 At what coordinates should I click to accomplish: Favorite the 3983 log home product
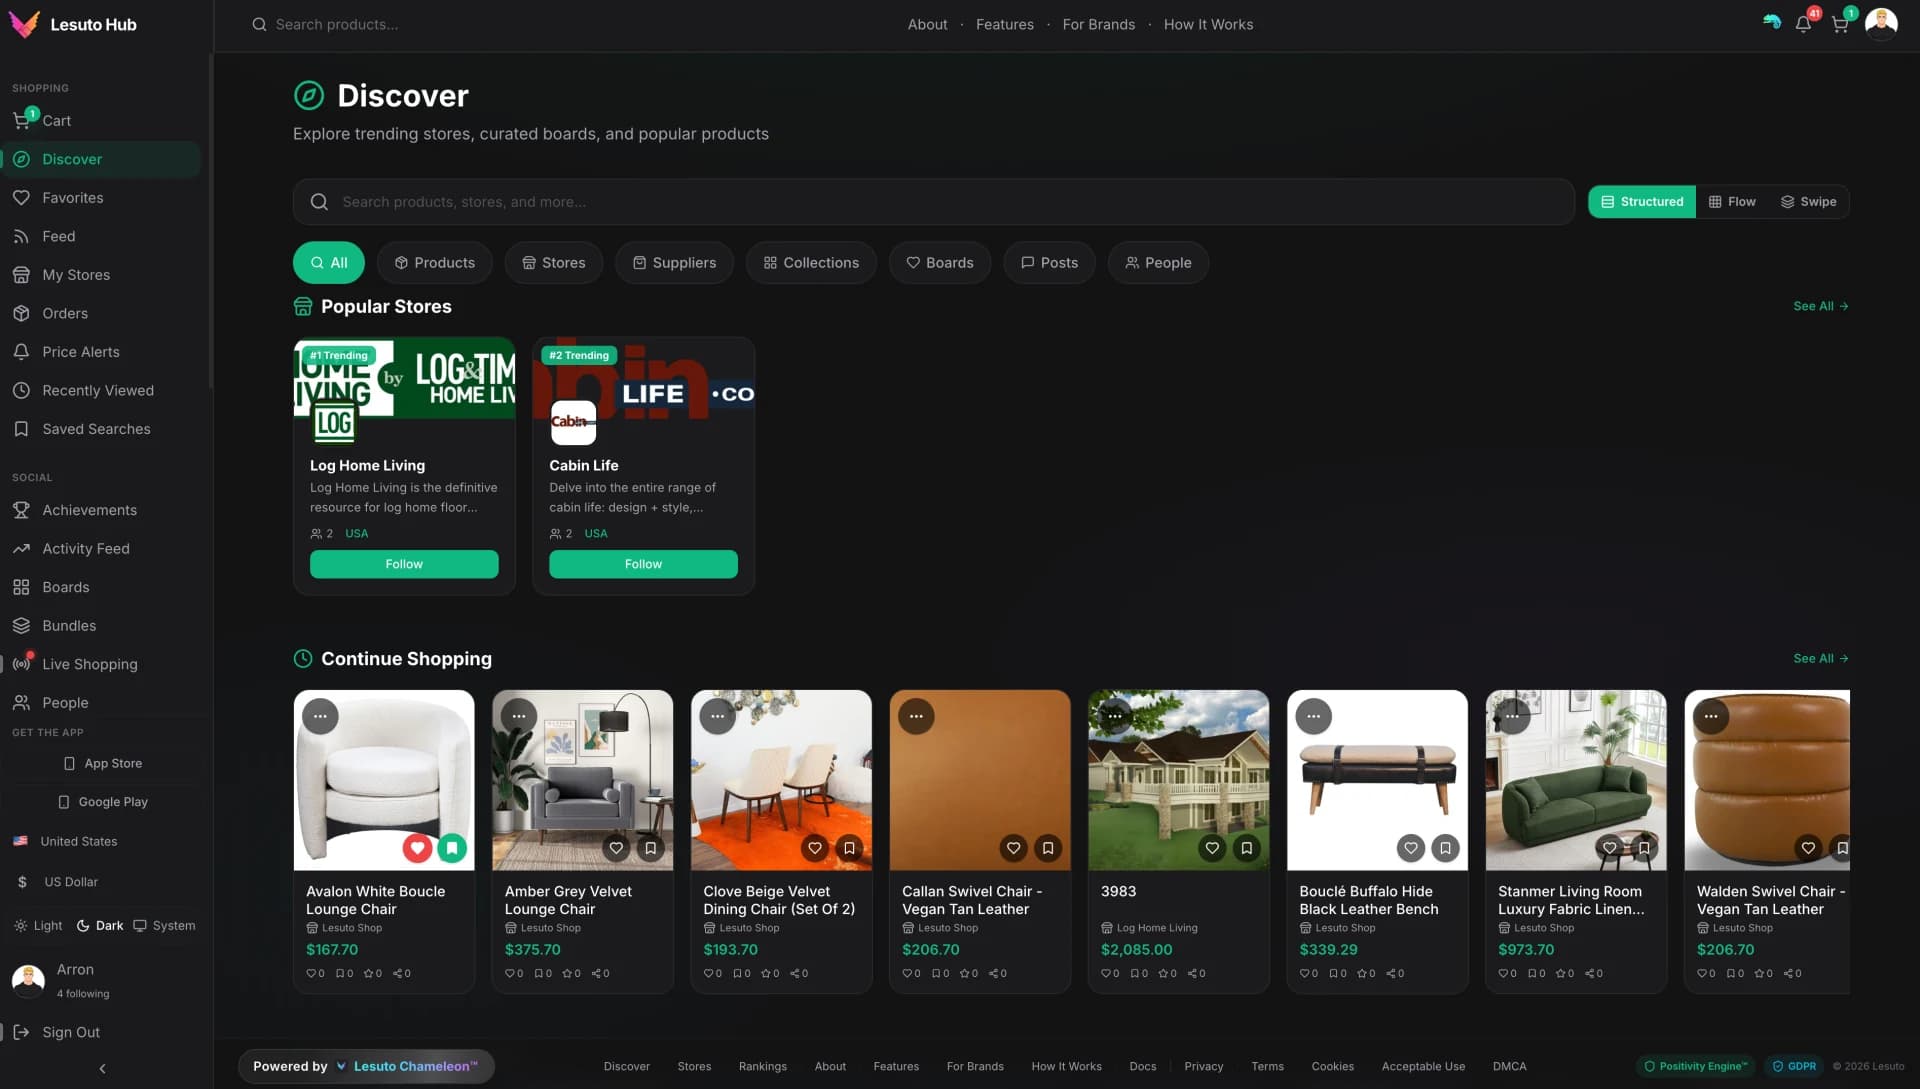point(1212,848)
